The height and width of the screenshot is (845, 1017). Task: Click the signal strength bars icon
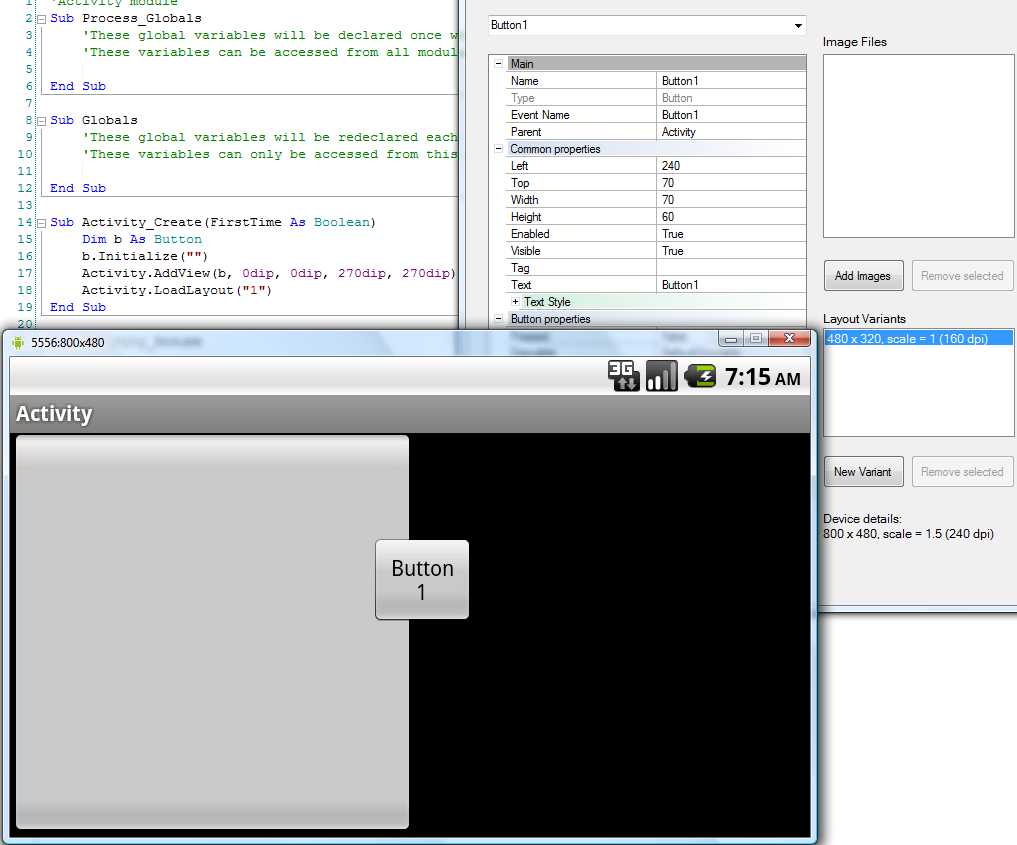[x=662, y=376]
